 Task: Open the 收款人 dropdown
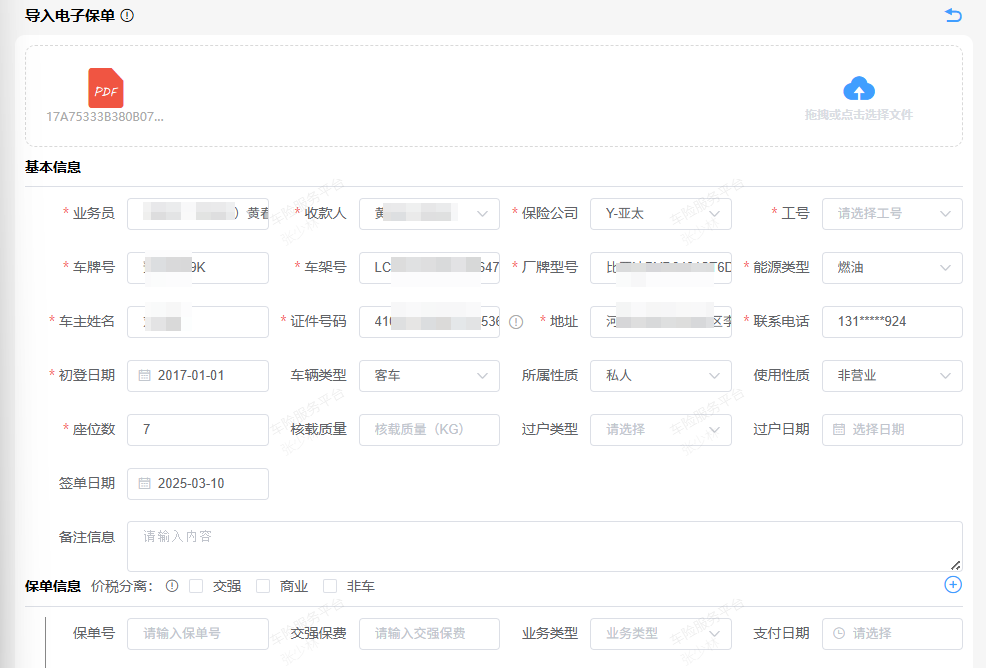[429, 214]
